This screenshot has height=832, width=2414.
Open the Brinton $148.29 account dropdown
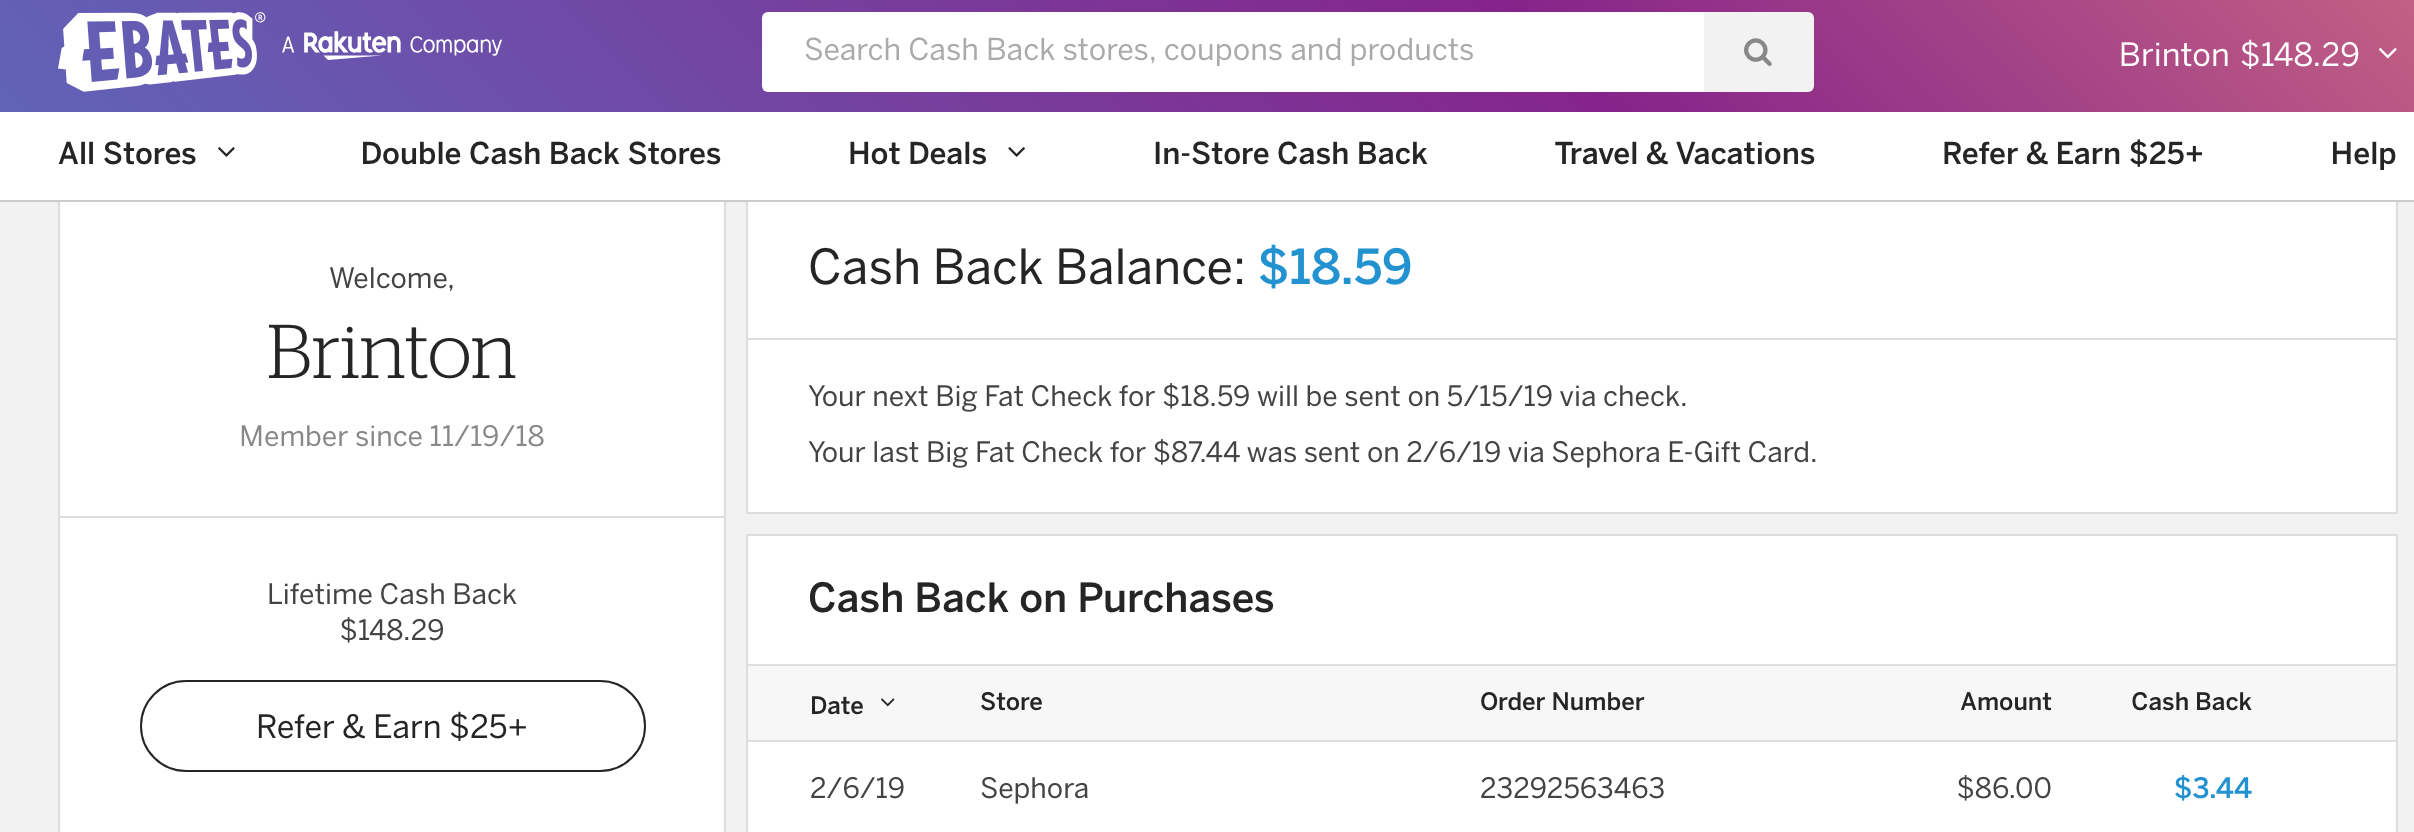click(2256, 54)
